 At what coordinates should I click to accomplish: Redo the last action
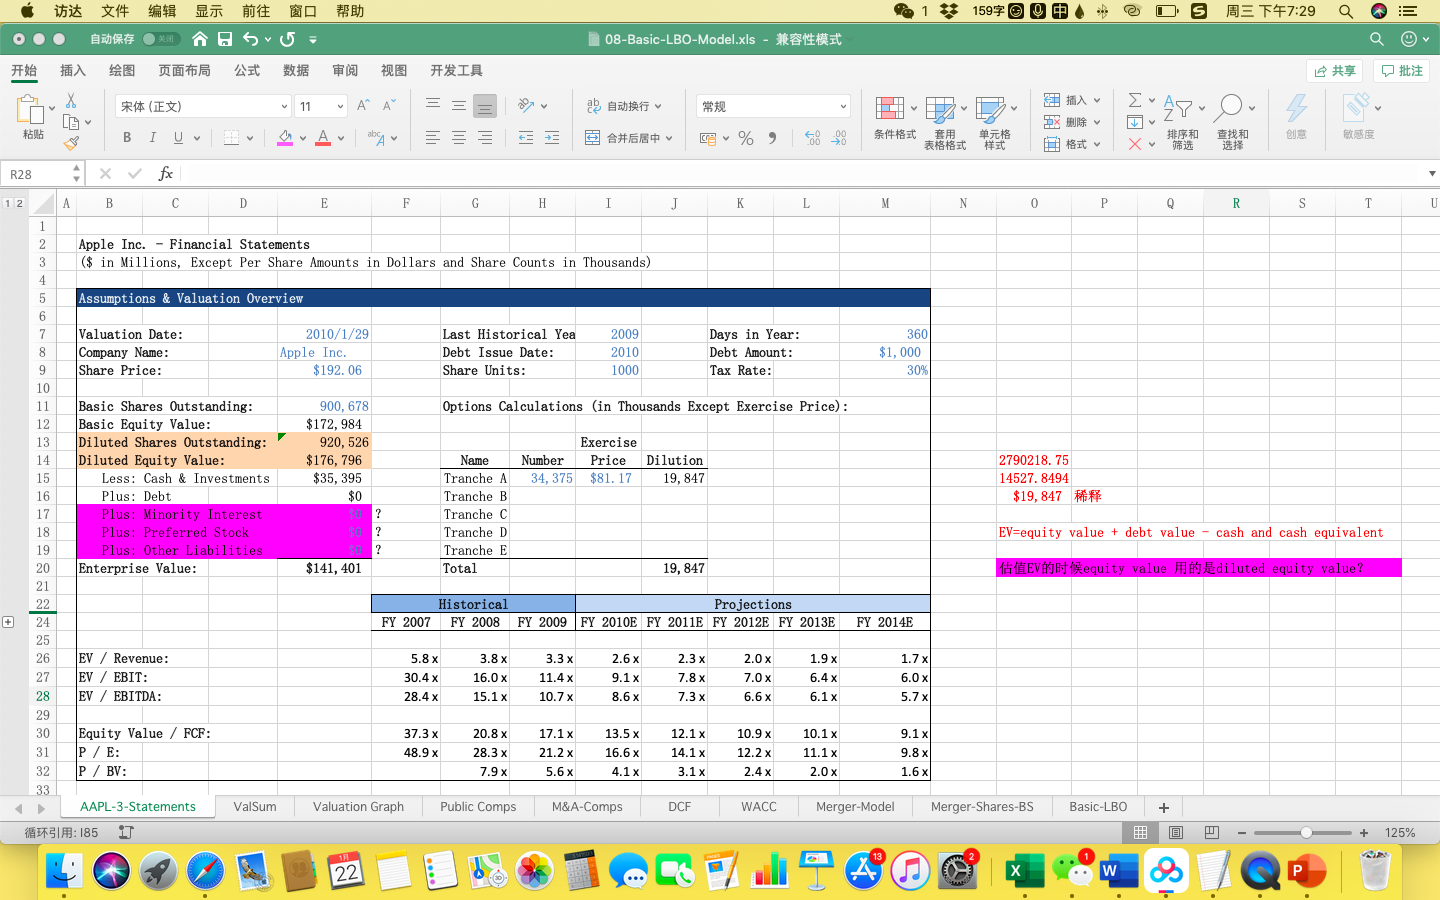tap(287, 39)
